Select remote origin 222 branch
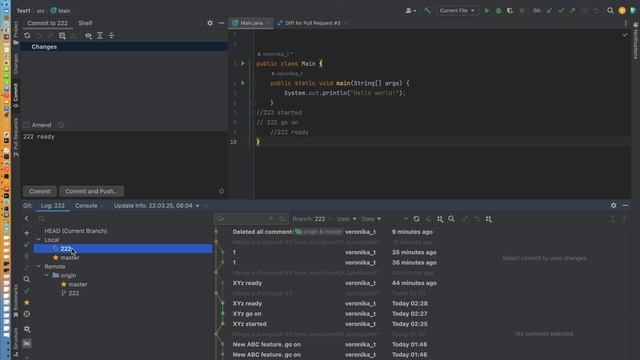Image resolution: width=640 pixels, height=360 pixels. (x=74, y=293)
